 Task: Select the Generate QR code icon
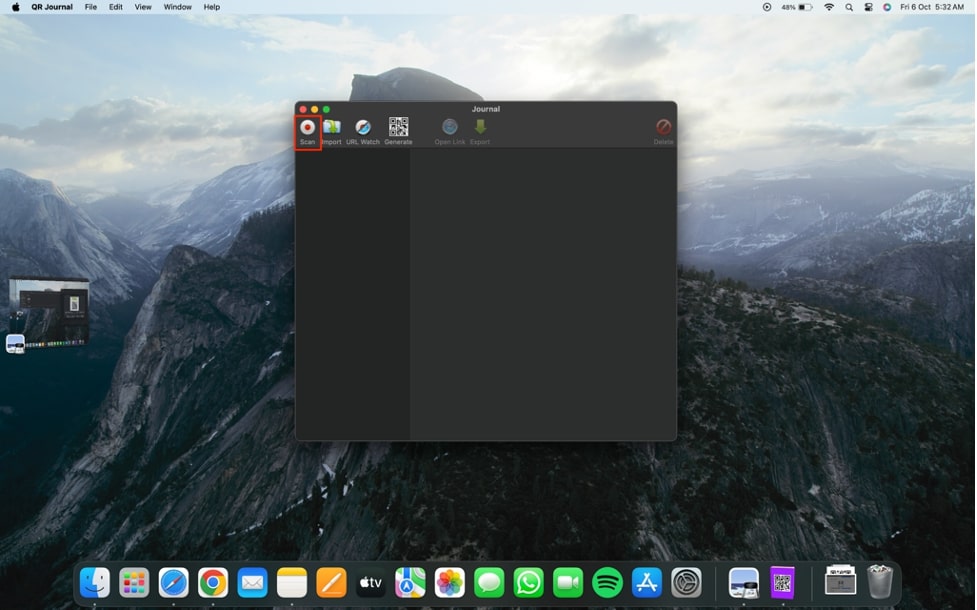[398, 127]
